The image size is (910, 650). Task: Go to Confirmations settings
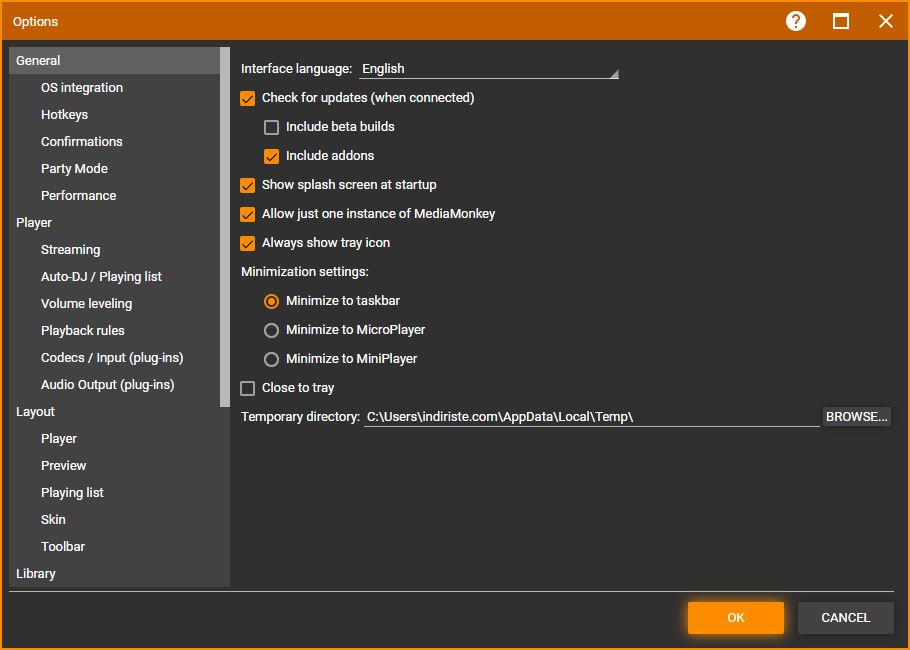82,142
